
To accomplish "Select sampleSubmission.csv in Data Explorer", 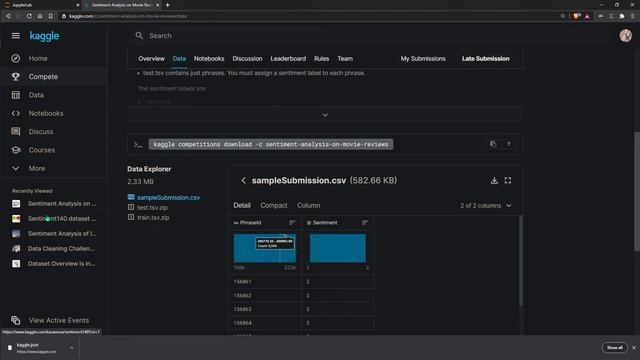I will click(168, 198).
